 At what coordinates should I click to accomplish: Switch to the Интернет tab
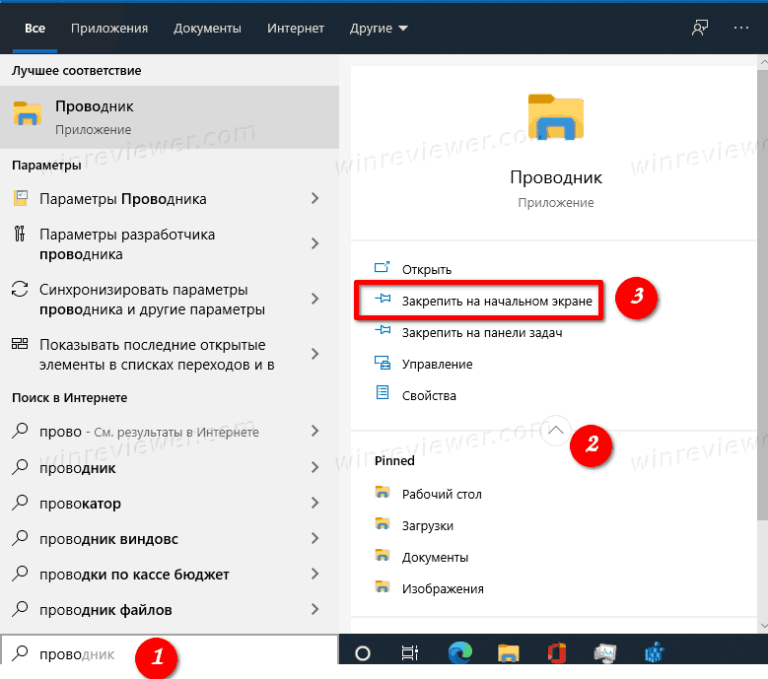click(295, 28)
